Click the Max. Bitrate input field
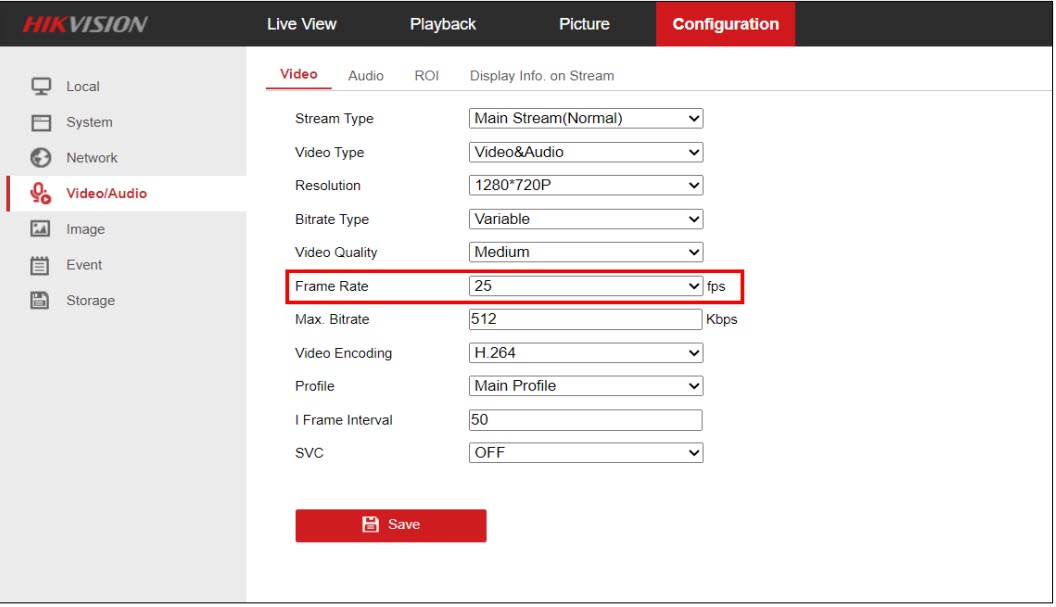1056x607 pixels. coord(585,320)
